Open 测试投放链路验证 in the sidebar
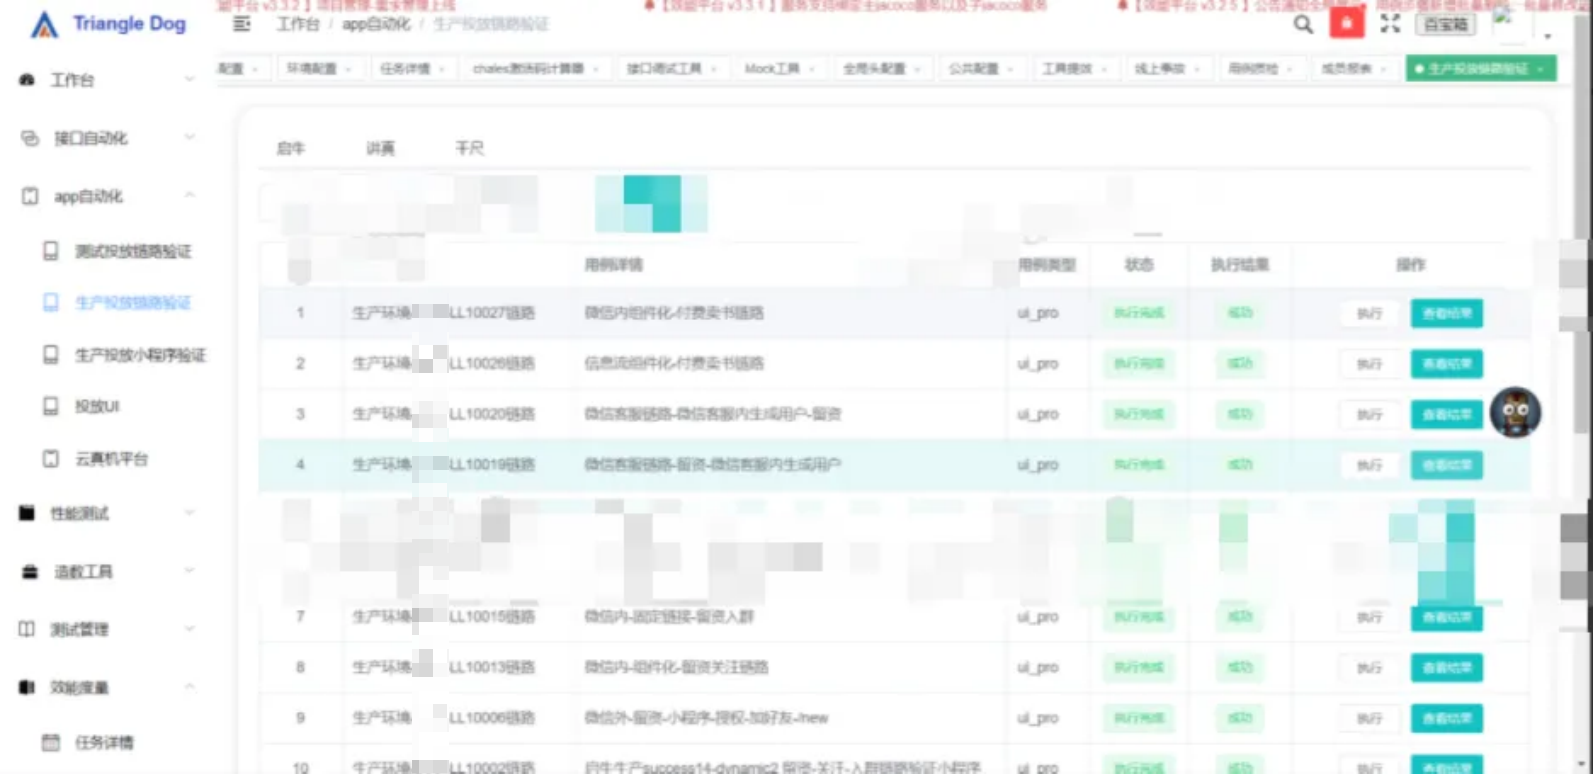The height and width of the screenshot is (774, 1593). (x=133, y=251)
